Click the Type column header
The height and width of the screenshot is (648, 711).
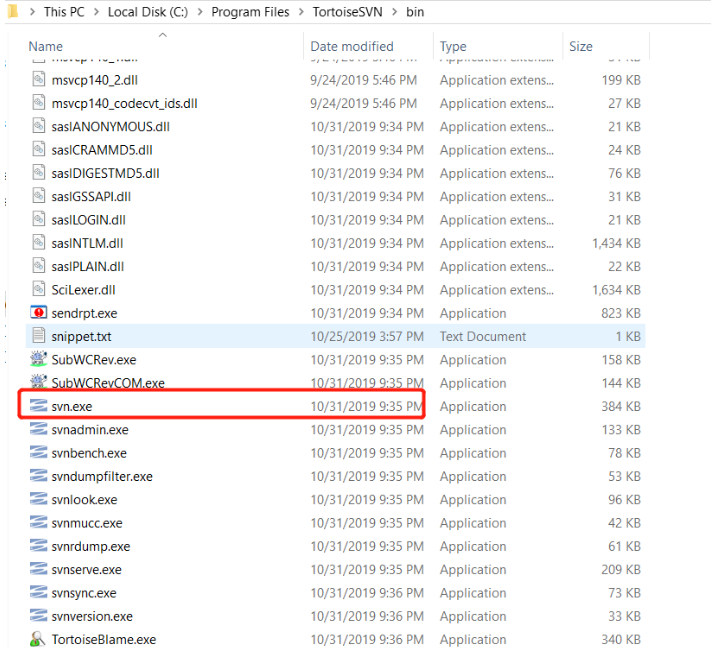click(453, 46)
